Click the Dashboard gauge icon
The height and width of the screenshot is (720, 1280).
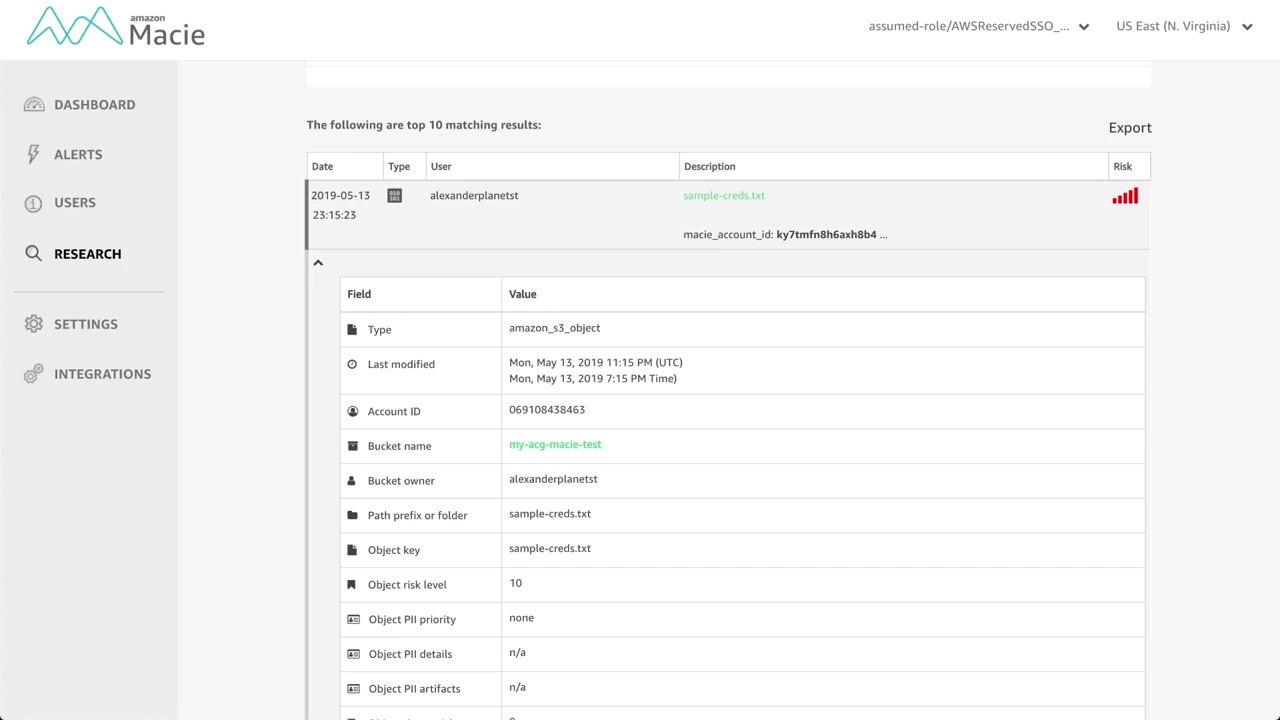pyautogui.click(x=34, y=105)
